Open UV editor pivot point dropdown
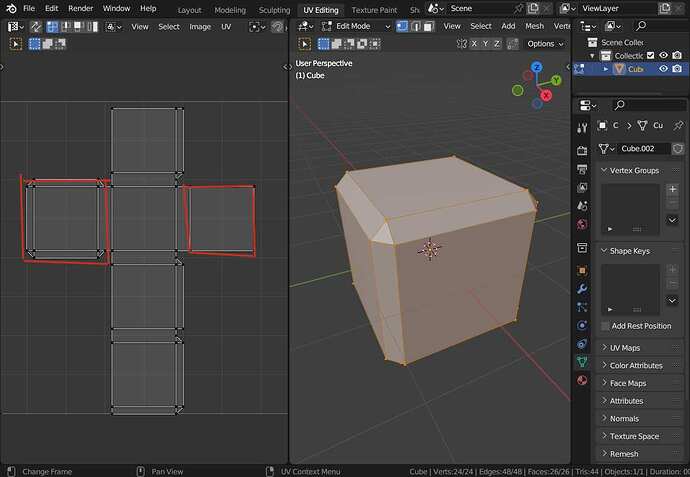This screenshot has width=690, height=477. pos(257,27)
